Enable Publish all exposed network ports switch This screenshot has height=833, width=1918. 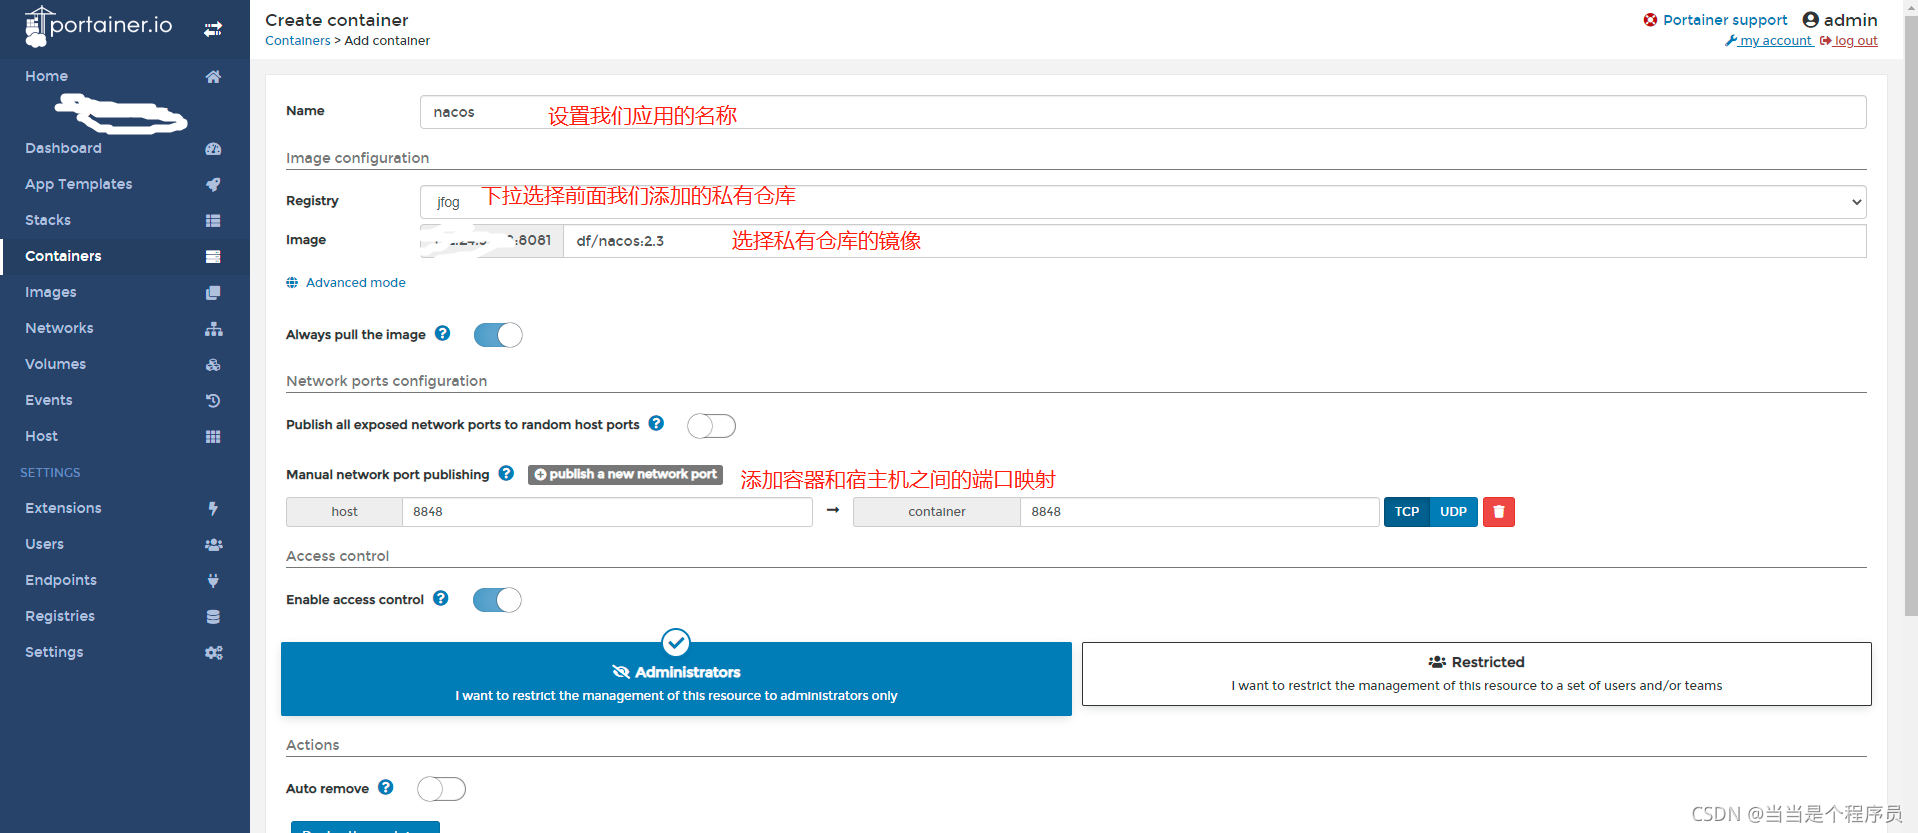[711, 426]
